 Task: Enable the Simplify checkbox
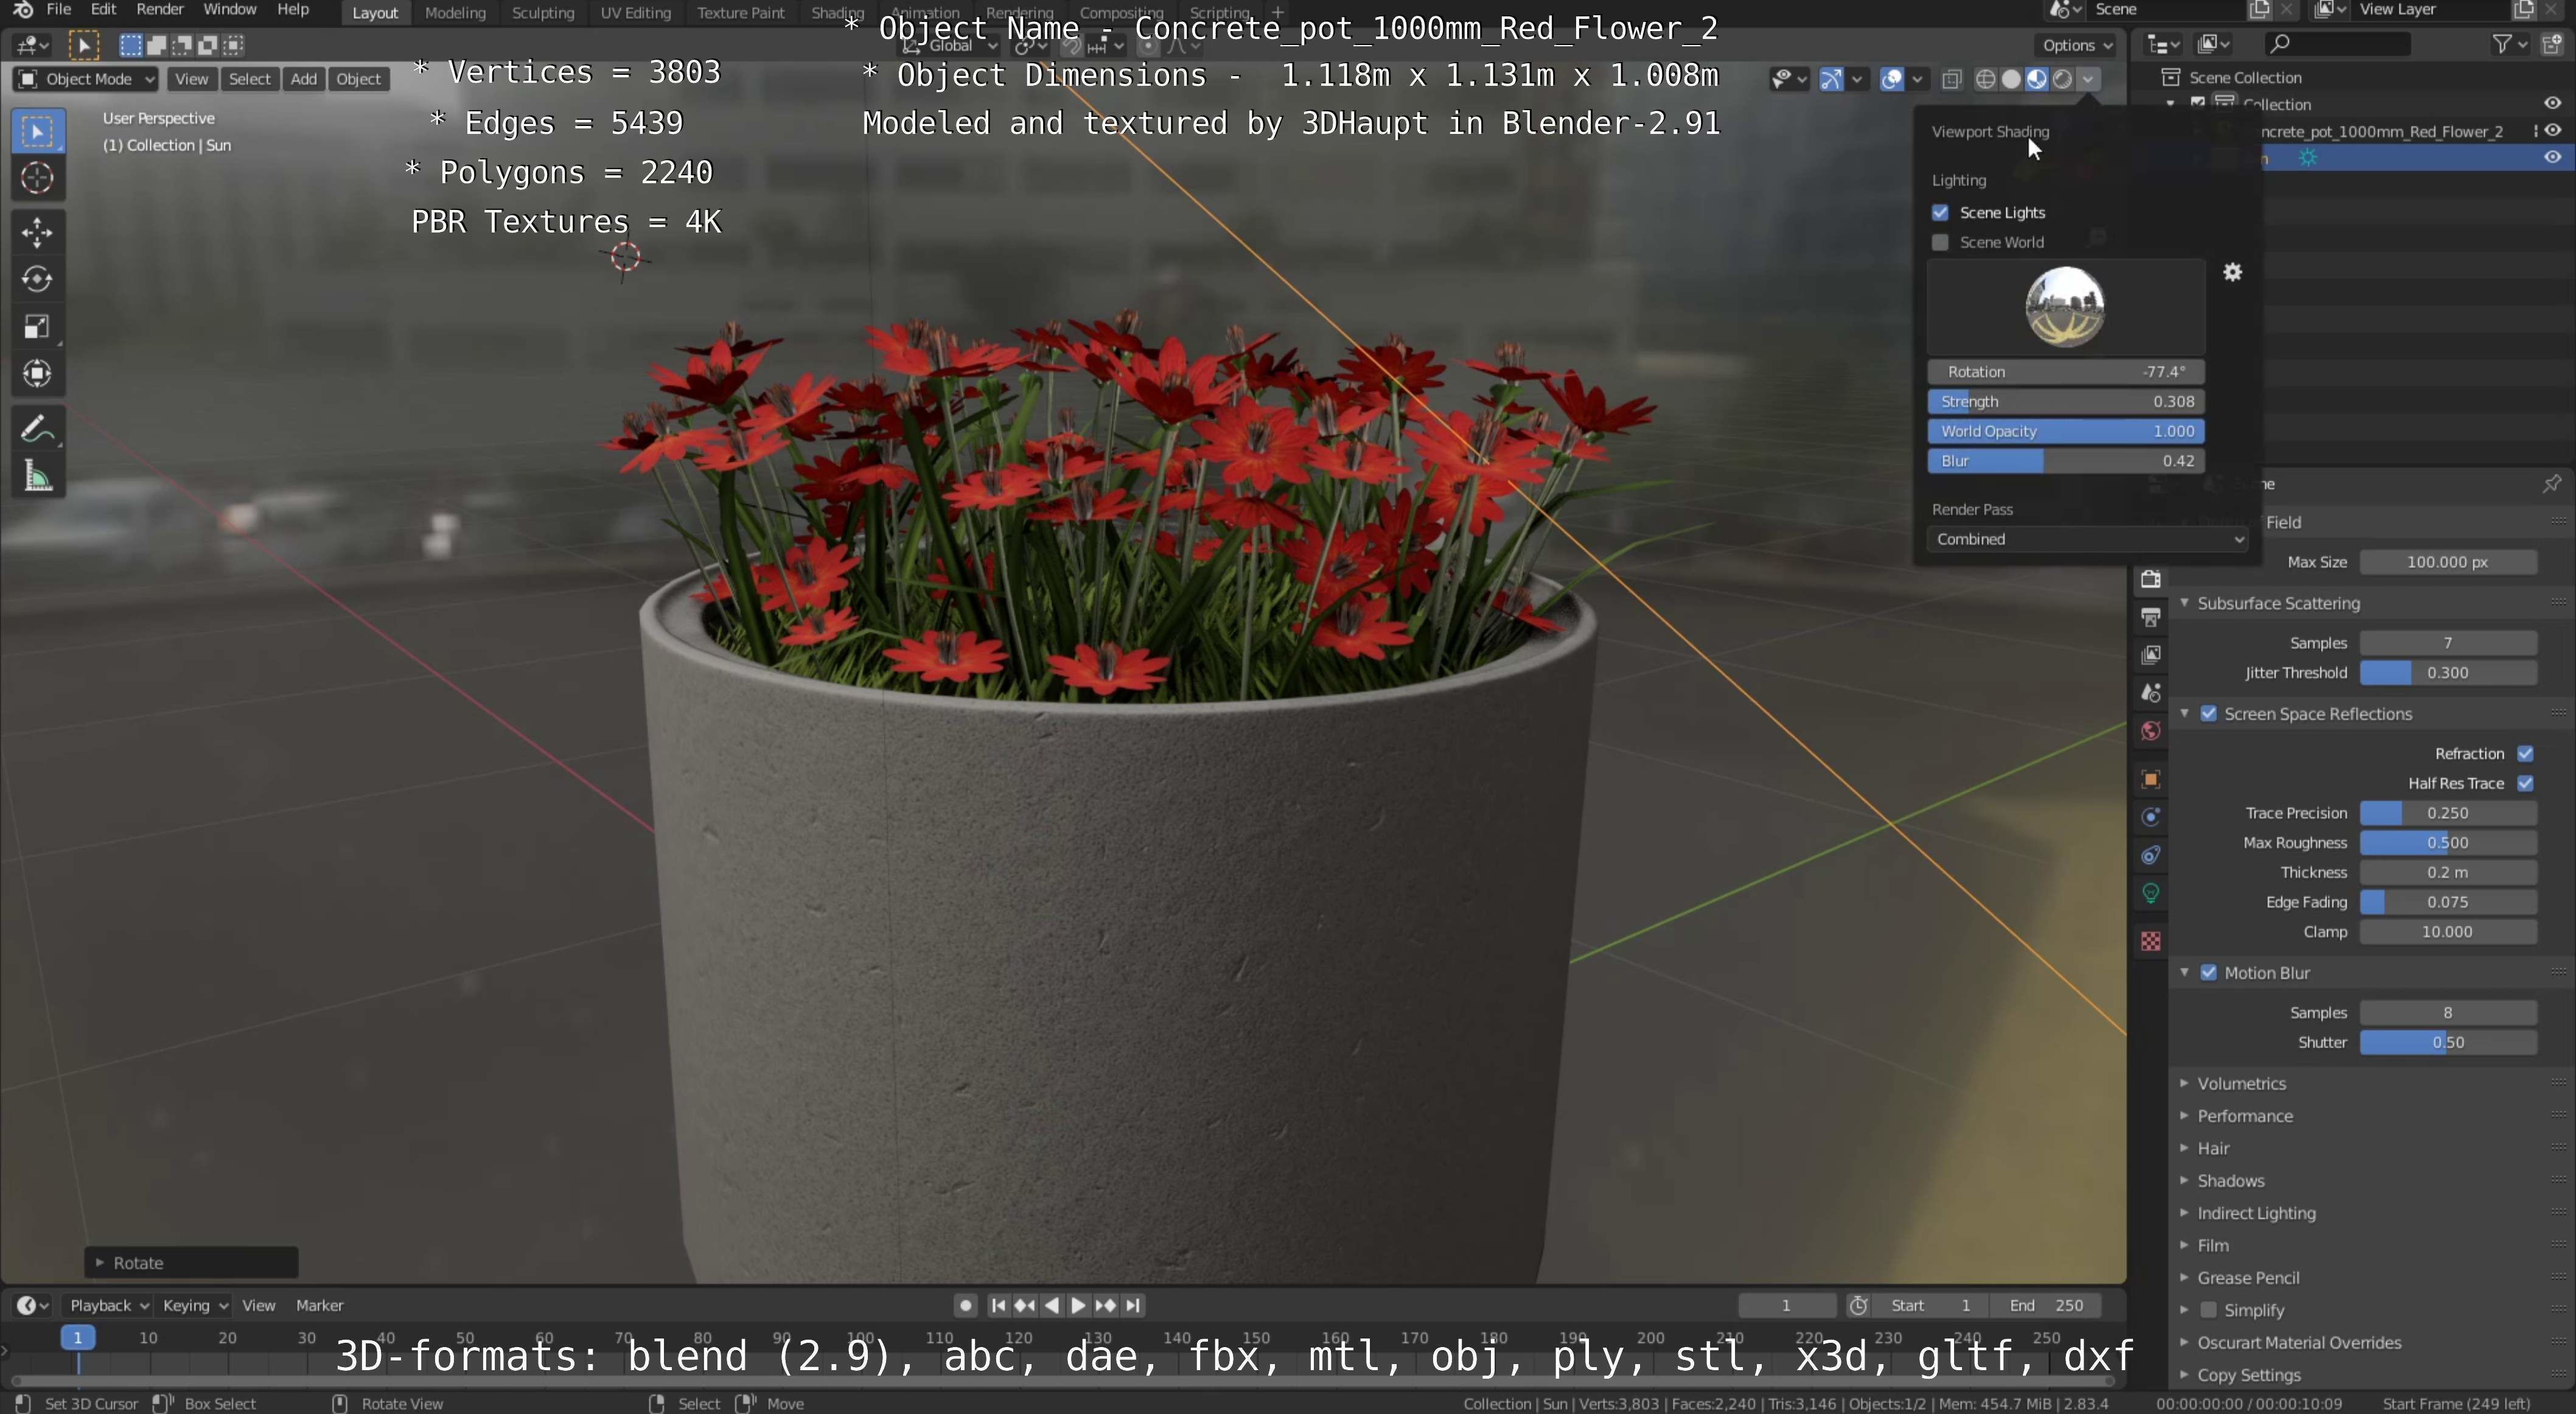pyautogui.click(x=2209, y=1310)
